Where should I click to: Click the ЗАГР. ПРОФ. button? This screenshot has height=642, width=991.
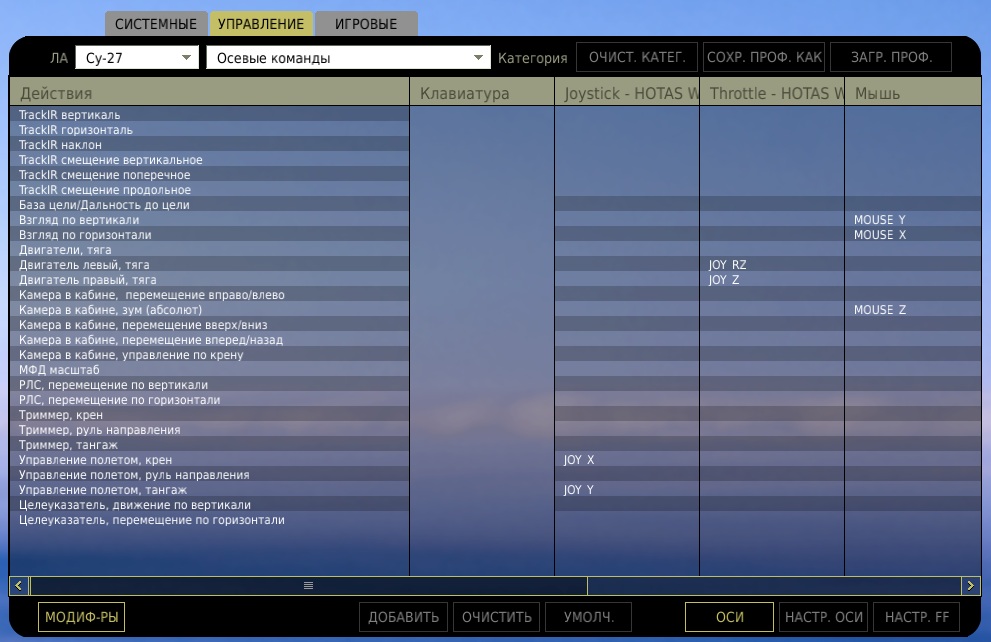point(891,57)
